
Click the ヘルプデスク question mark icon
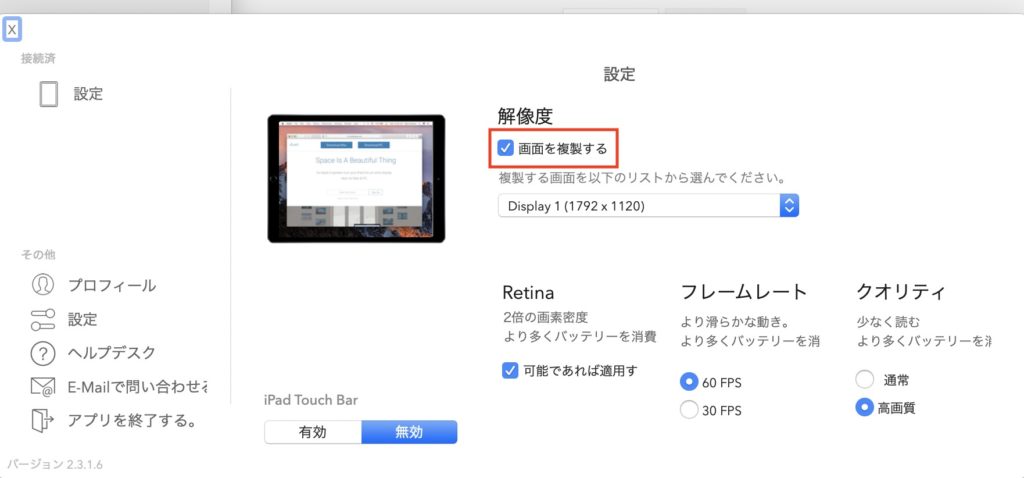coord(42,353)
